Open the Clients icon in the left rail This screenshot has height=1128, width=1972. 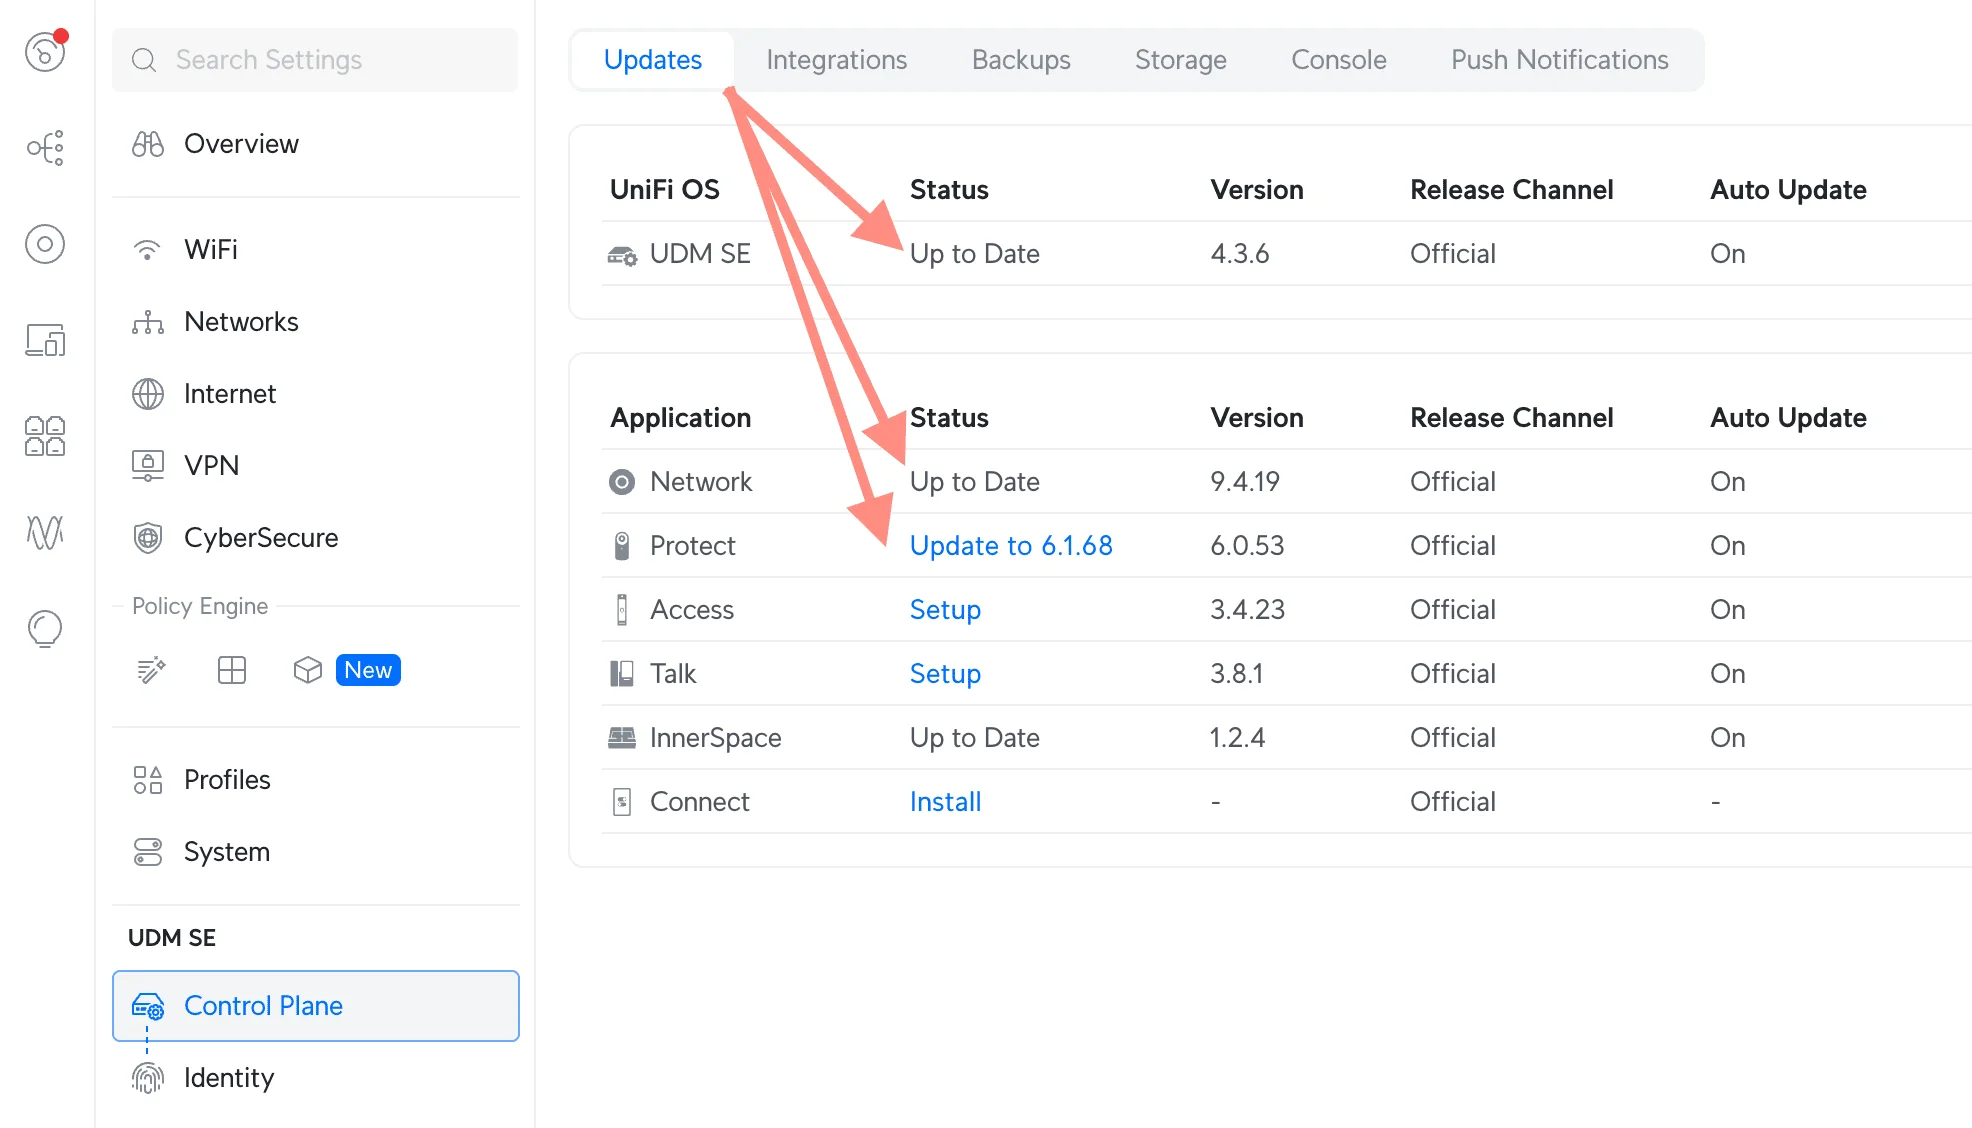click(x=44, y=436)
